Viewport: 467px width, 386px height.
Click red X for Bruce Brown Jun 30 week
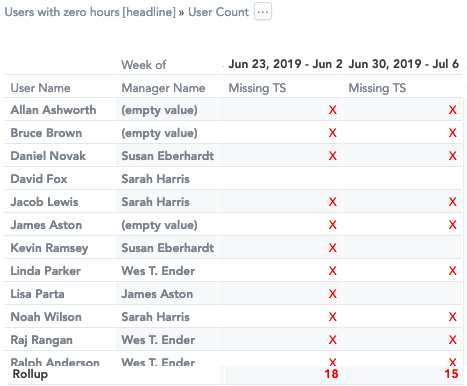tap(452, 133)
